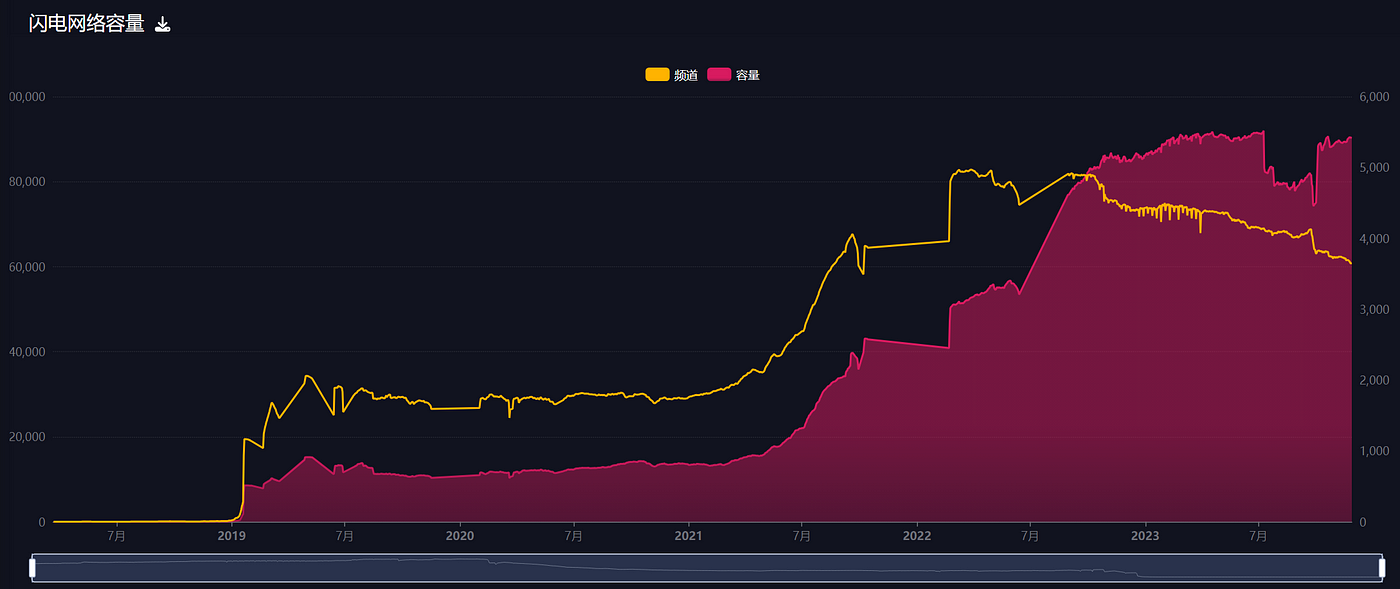Click the 2021 x-axis label
The height and width of the screenshot is (589, 1400).
pyautogui.click(x=688, y=536)
